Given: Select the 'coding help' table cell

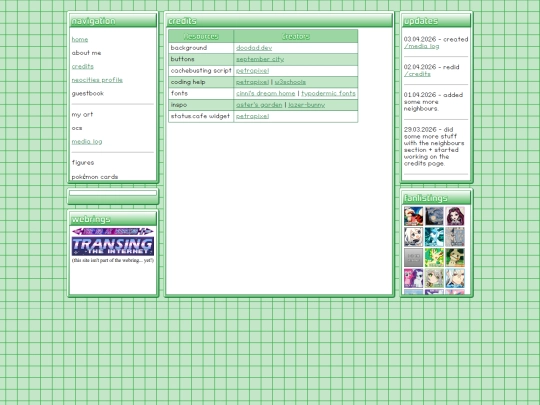Looking at the screenshot, I should click(x=201, y=82).
